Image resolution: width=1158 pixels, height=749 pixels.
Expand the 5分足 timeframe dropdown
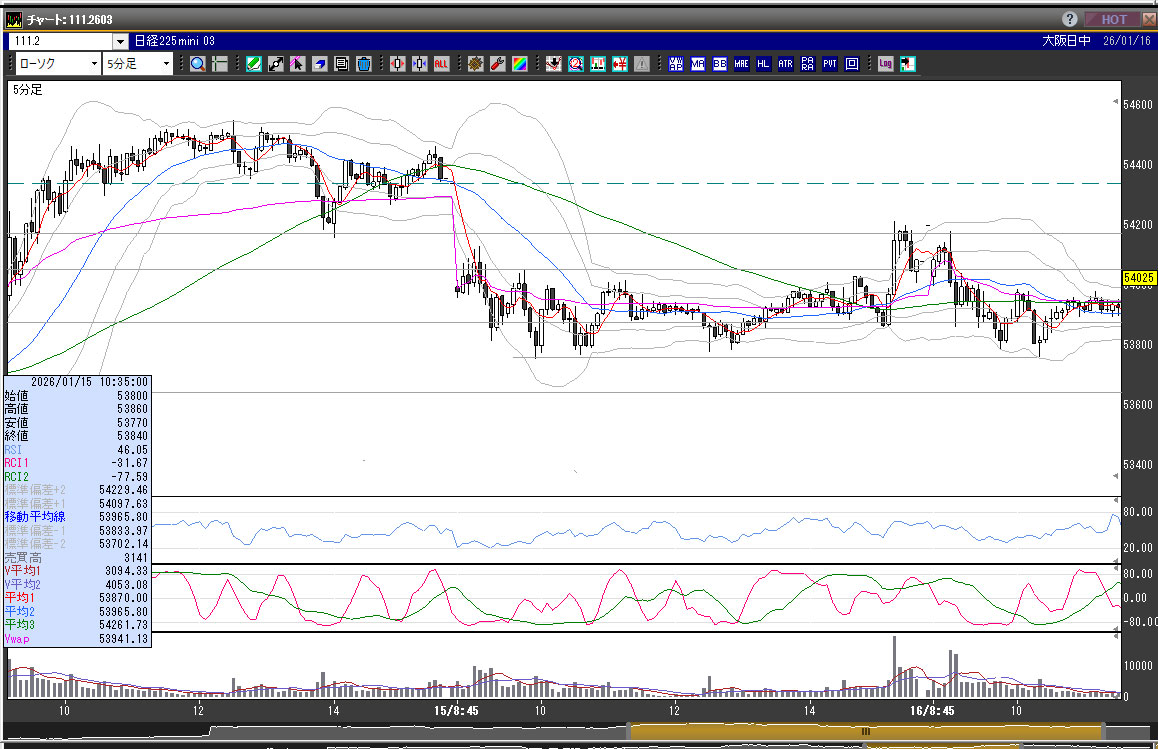point(166,64)
